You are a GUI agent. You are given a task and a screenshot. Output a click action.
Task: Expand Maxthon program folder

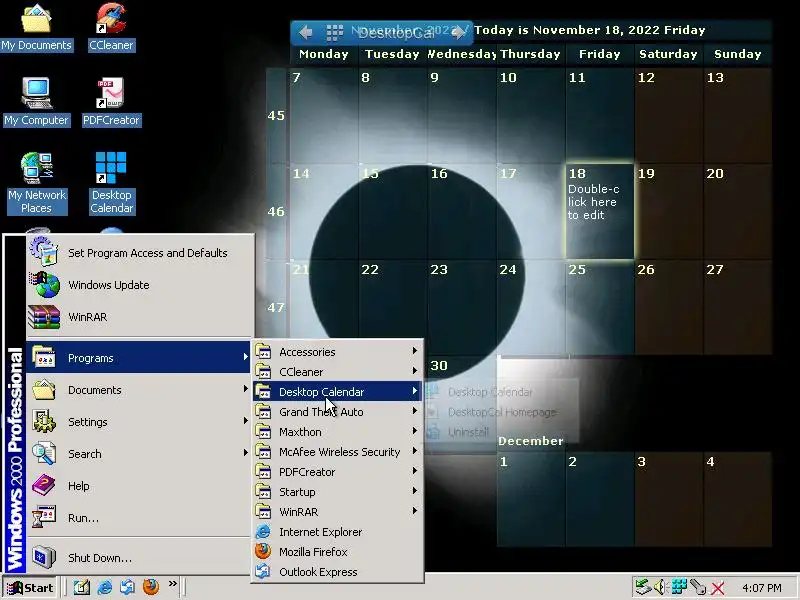point(338,432)
